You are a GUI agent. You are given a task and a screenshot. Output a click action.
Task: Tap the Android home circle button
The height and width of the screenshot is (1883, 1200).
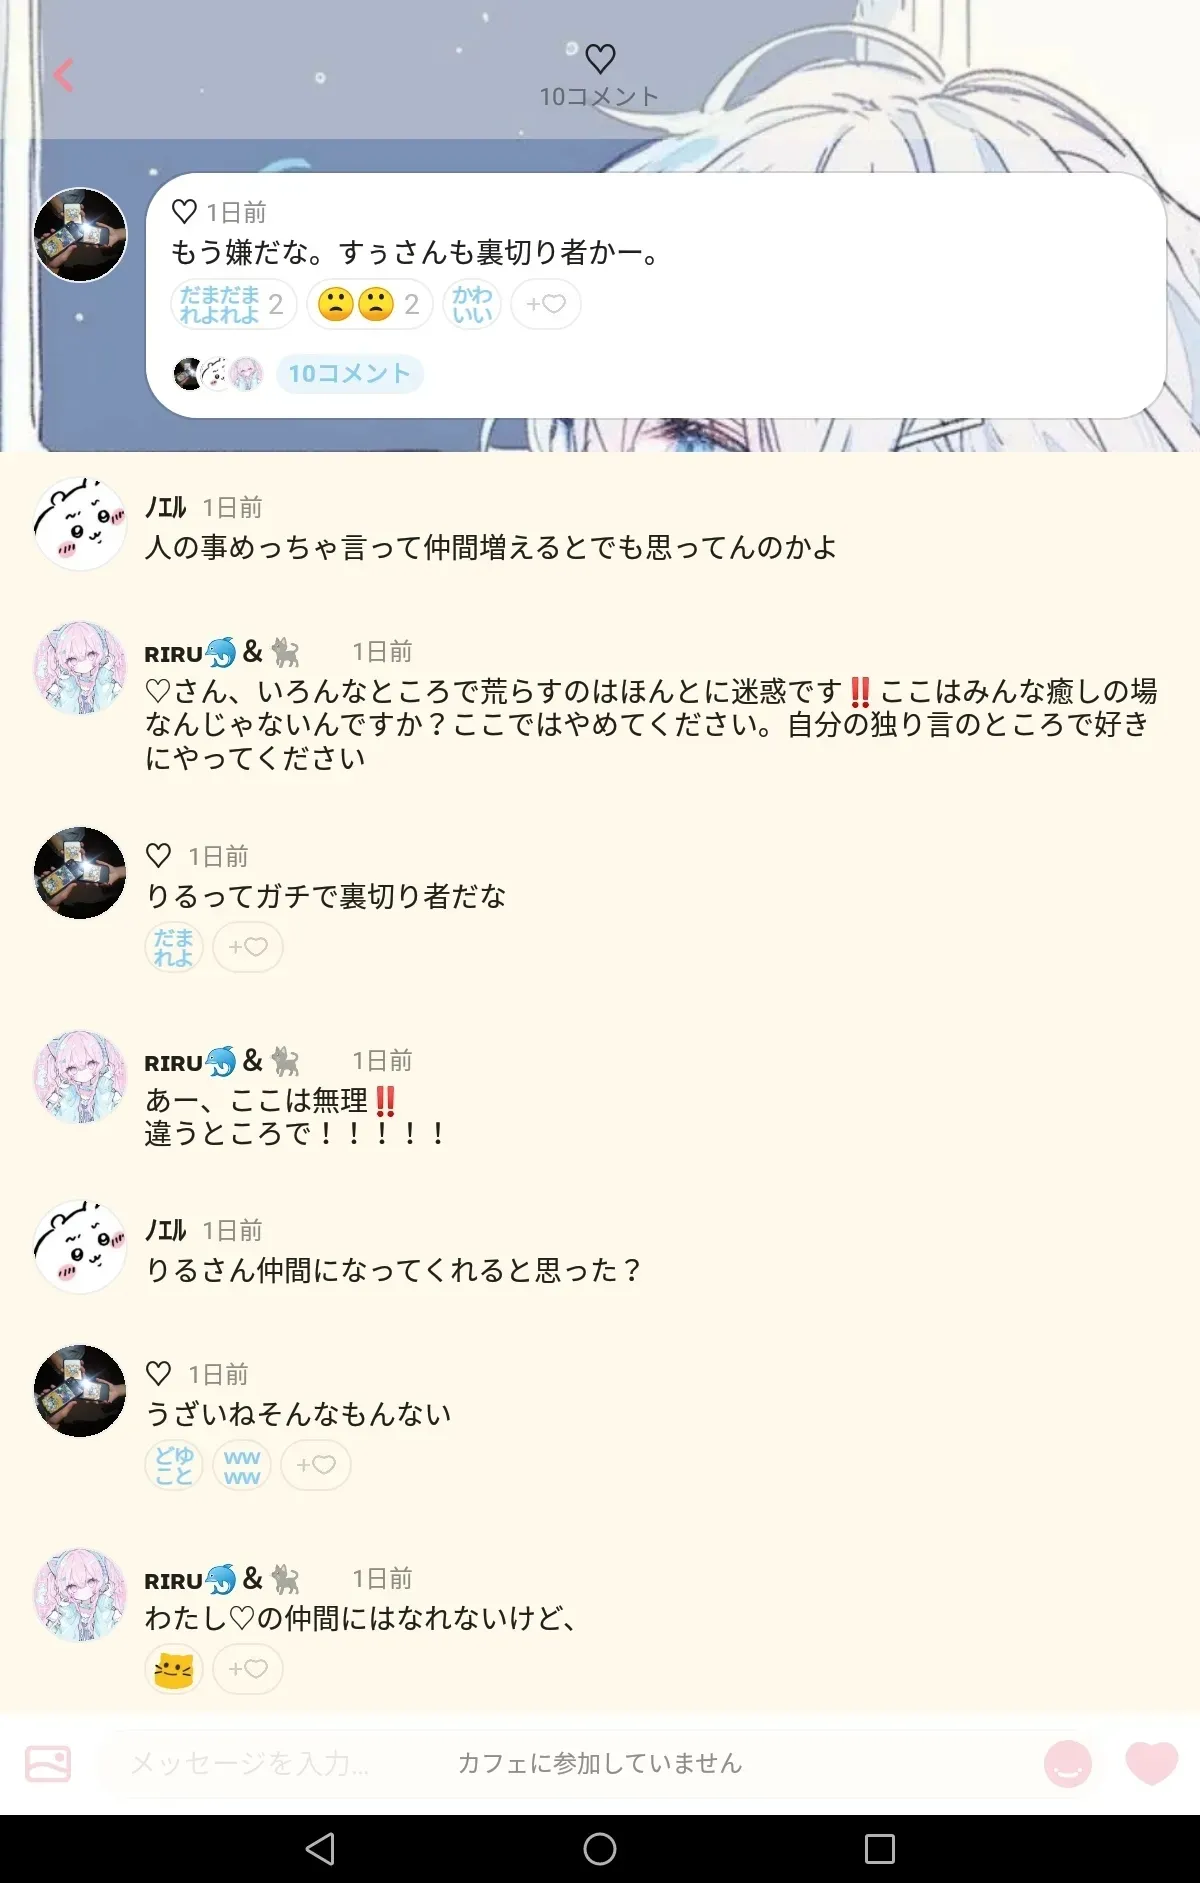600,1849
